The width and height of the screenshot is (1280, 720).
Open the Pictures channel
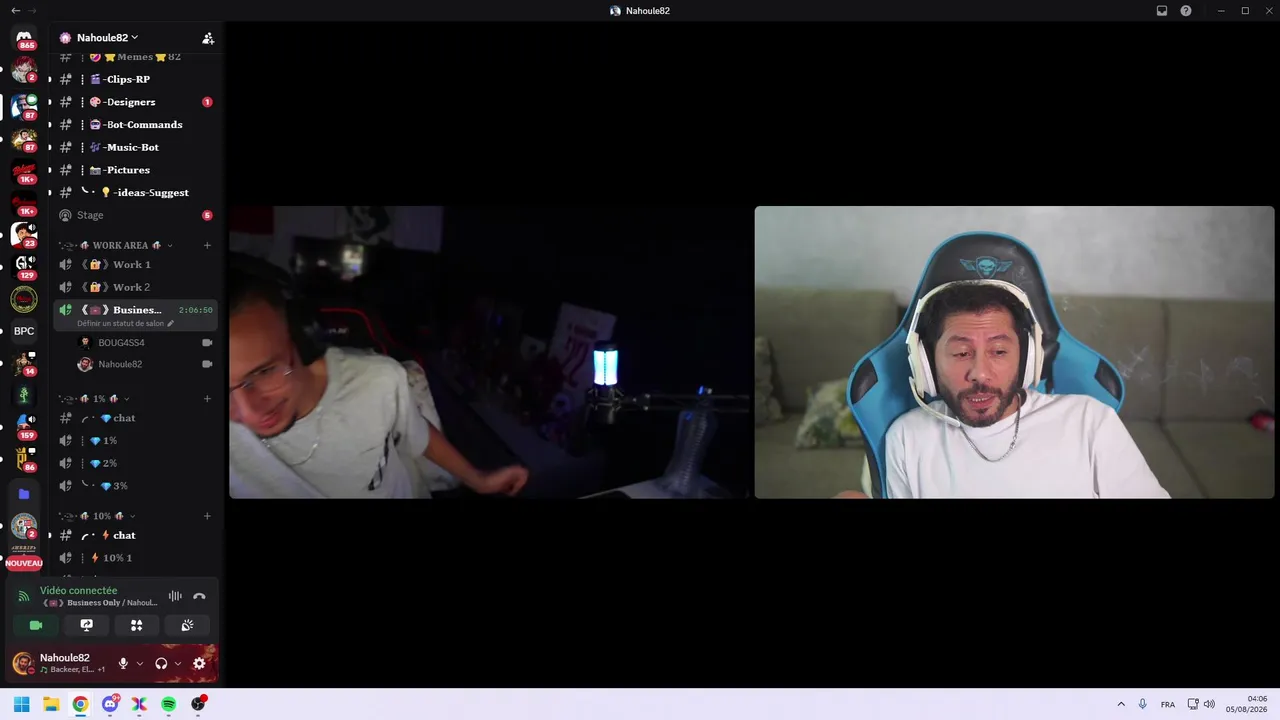(x=135, y=170)
